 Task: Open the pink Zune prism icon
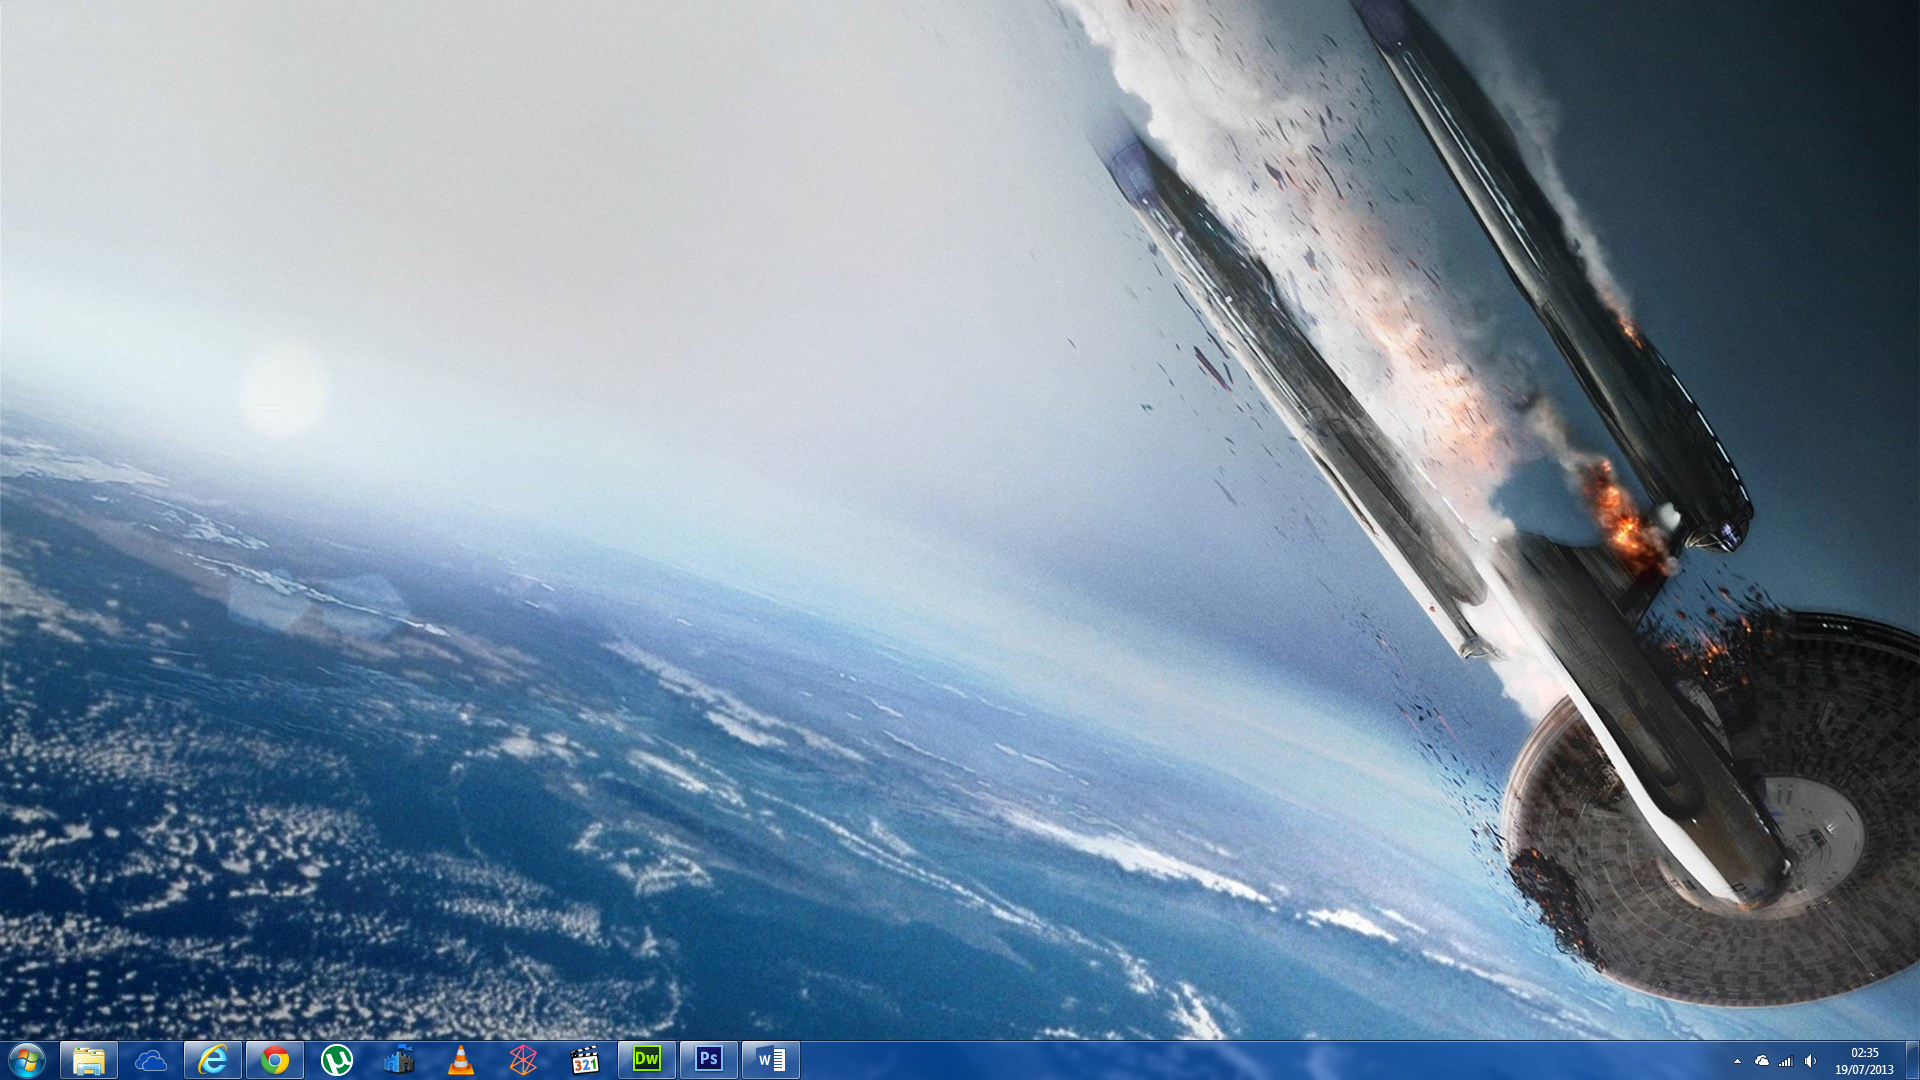tap(523, 1060)
